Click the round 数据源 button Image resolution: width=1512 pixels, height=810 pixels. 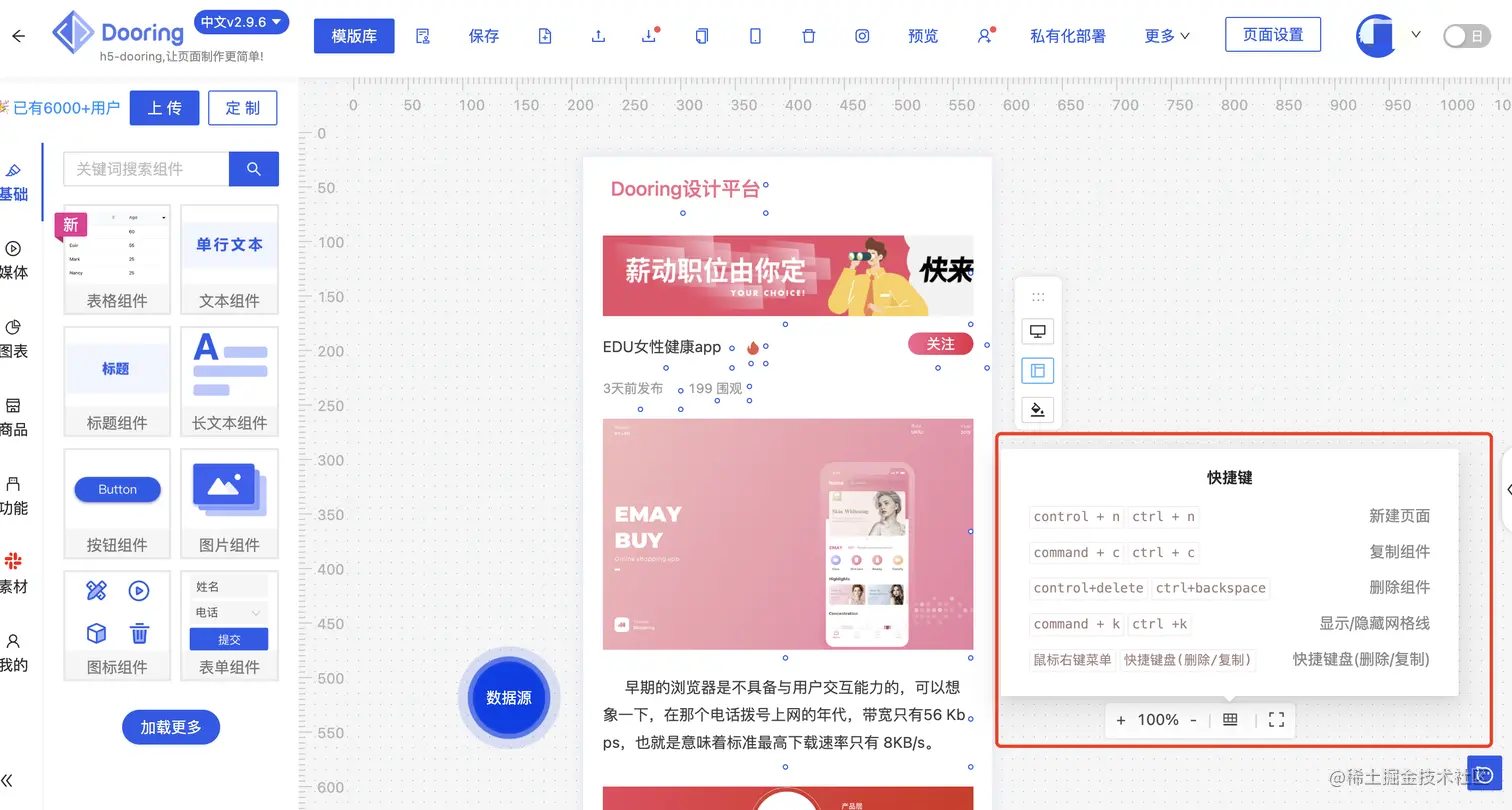pyautogui.click(x=509, y=697)
